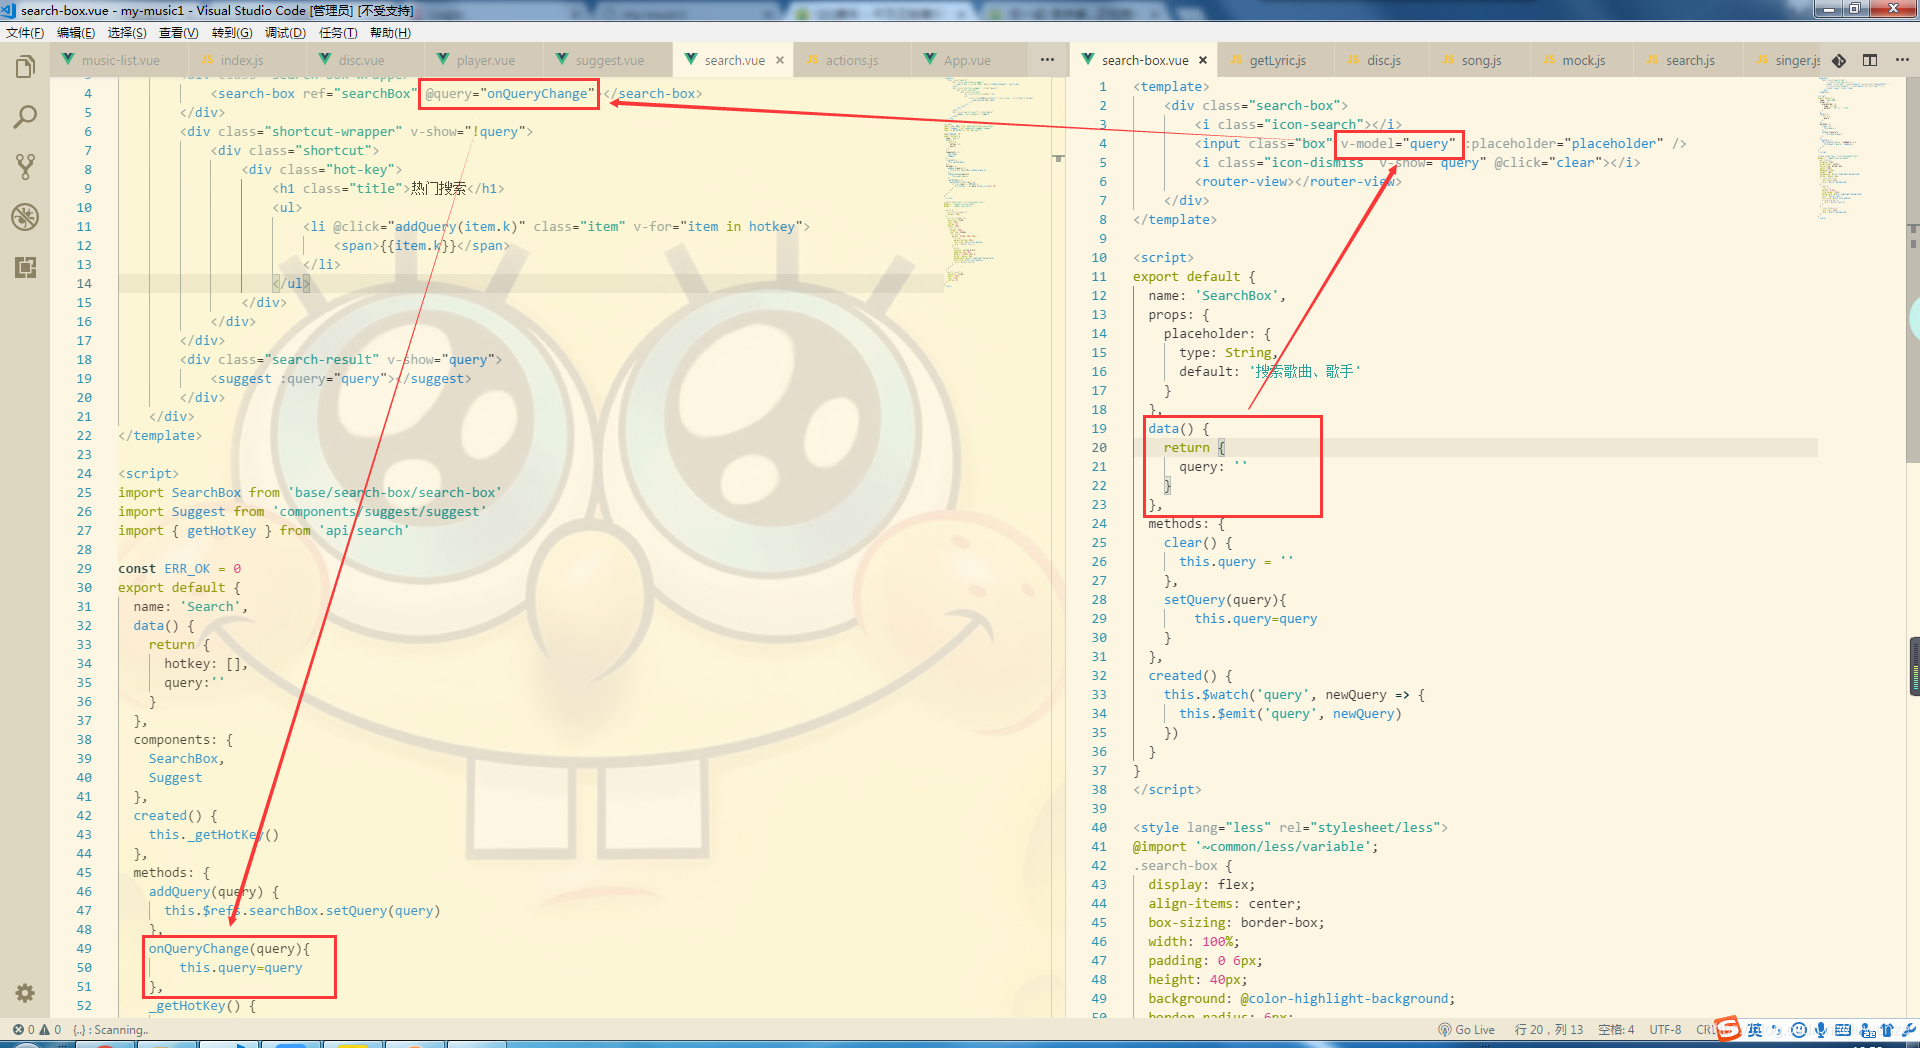
Task: Open the 编辑(E) menu
Action: 76,33
